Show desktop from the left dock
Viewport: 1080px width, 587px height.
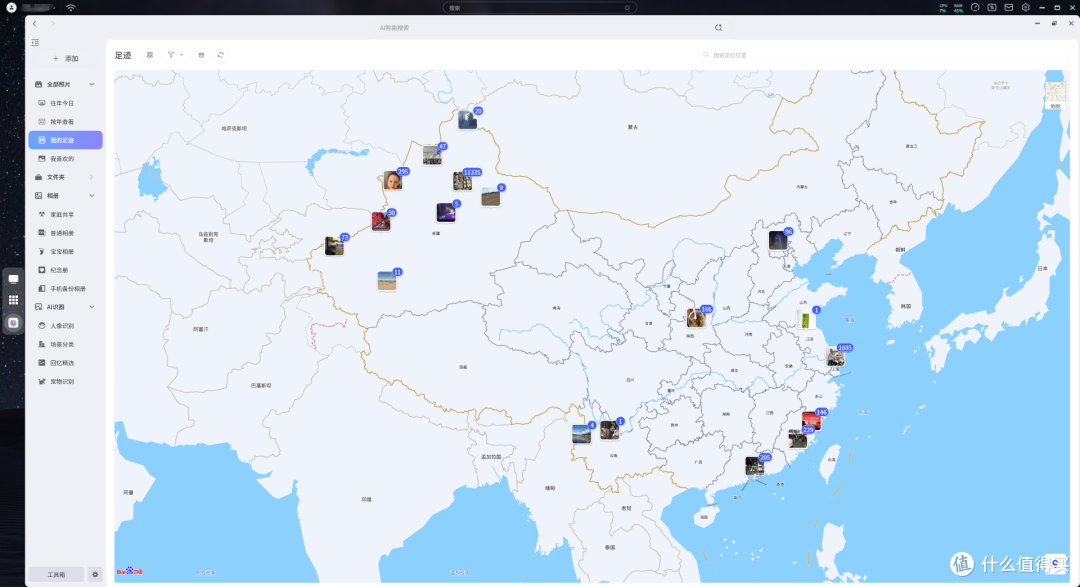click(x=13, y=279)
